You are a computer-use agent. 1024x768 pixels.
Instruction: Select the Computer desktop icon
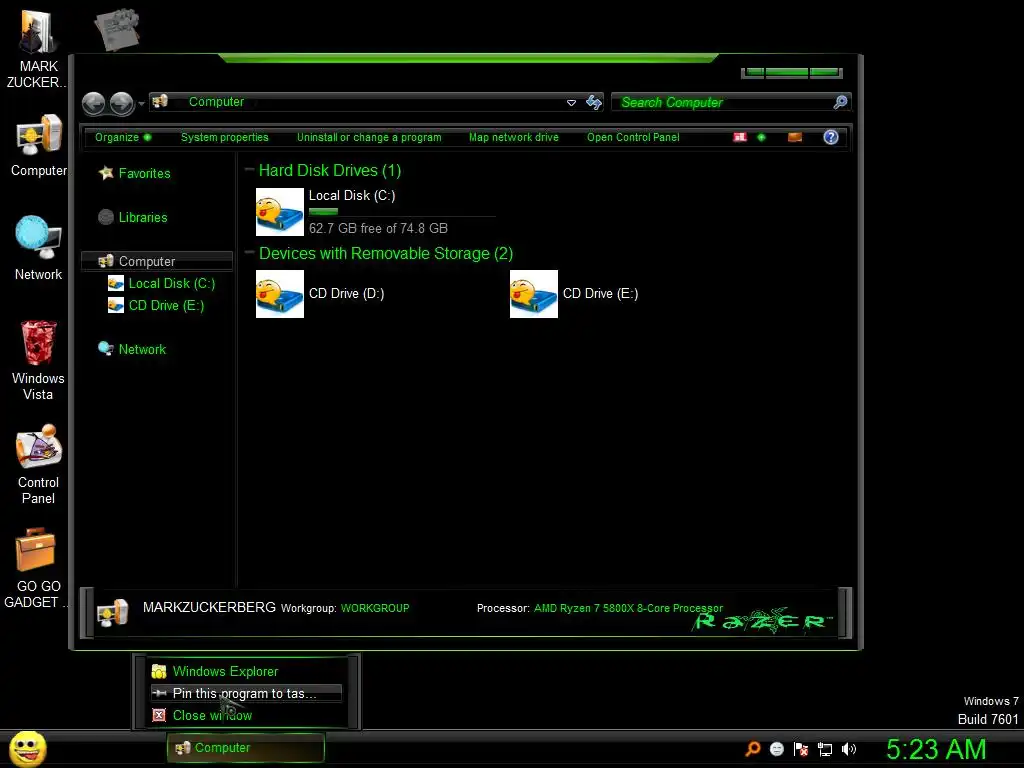click(39, 145)
